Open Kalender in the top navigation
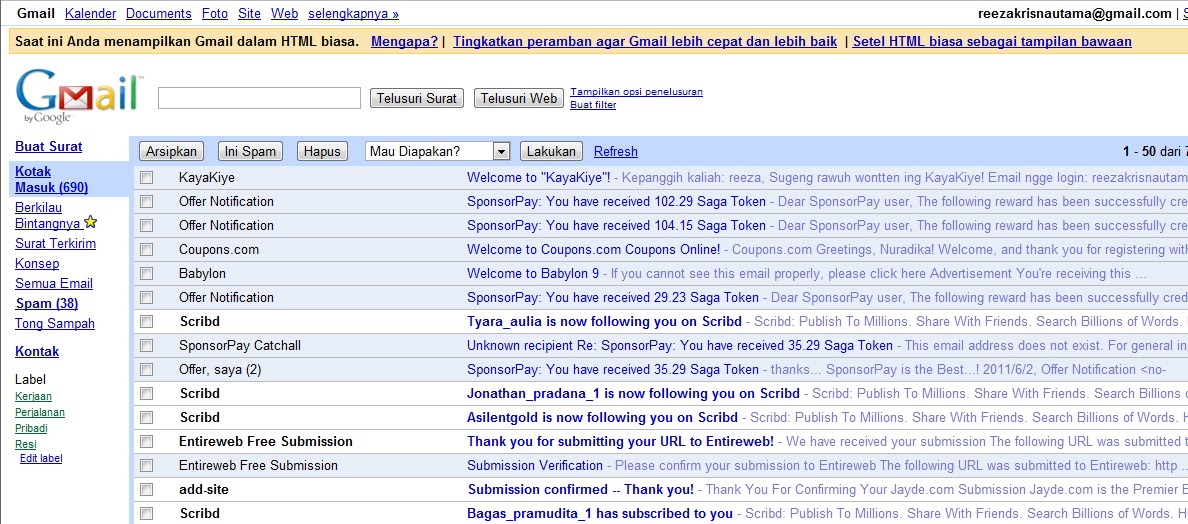 click(91, 14)
